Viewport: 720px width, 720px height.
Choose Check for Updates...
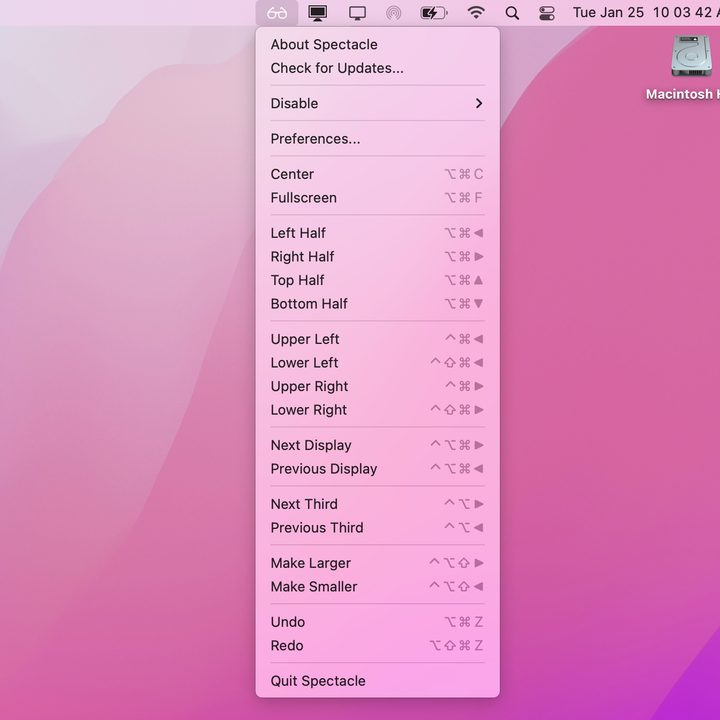click(x=377, y=68)
